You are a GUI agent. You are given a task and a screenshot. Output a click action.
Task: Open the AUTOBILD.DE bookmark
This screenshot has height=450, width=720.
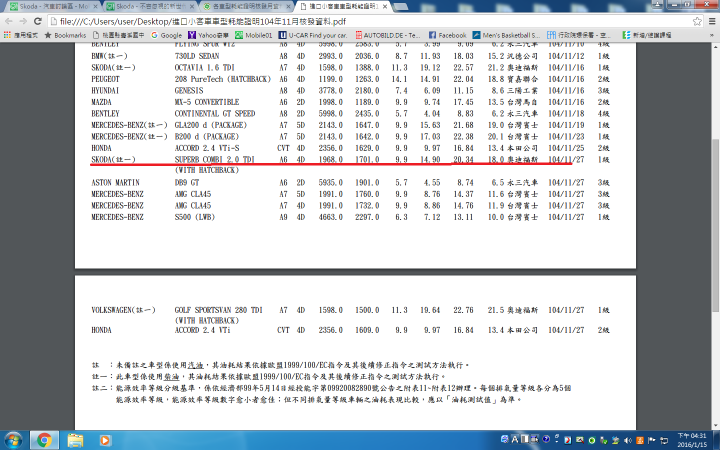click(x=388, y=35)
